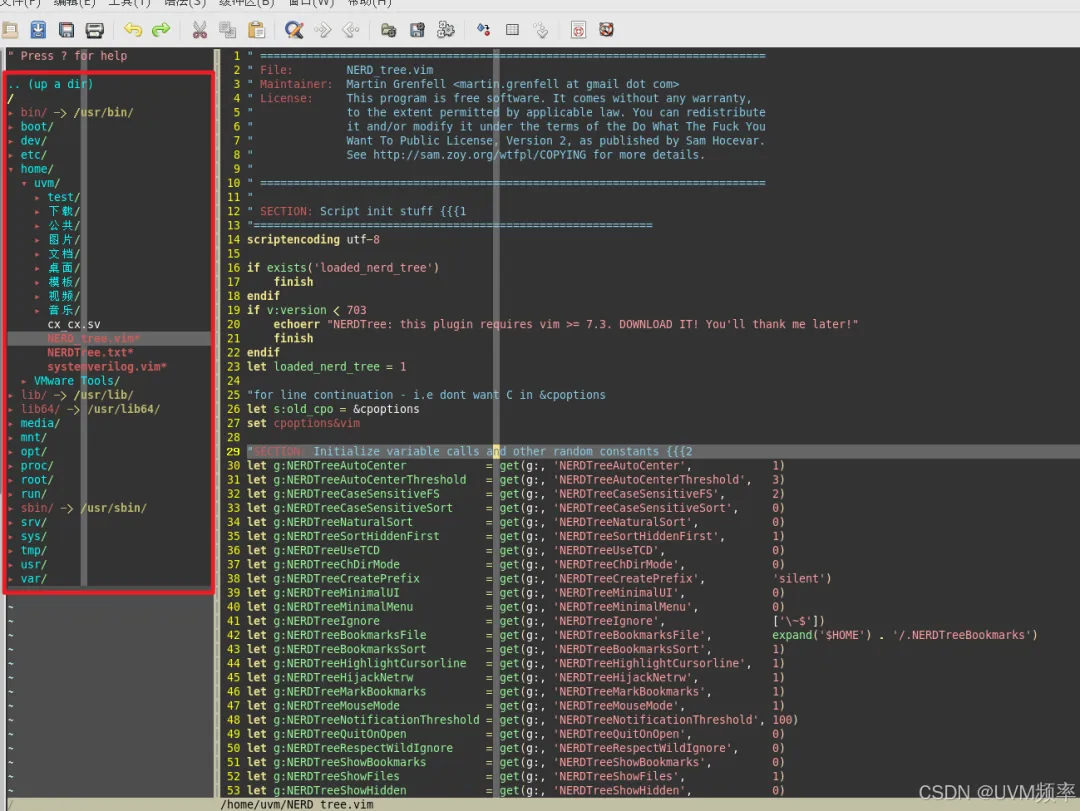Click the Paste clipboard icon
The height and width of the screenshot is (811, 1080).
[x=257, y=30]
